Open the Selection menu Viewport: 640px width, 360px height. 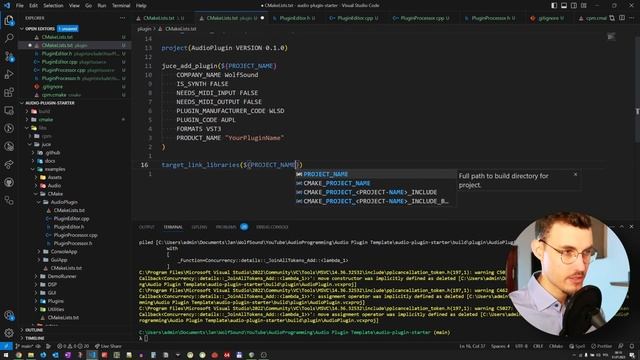[53, 6]
